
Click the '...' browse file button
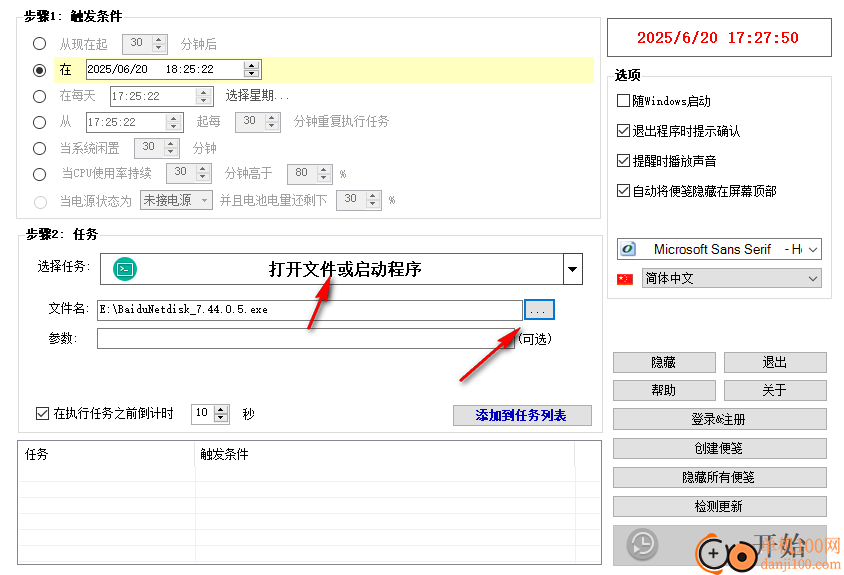tap(539, 310)
